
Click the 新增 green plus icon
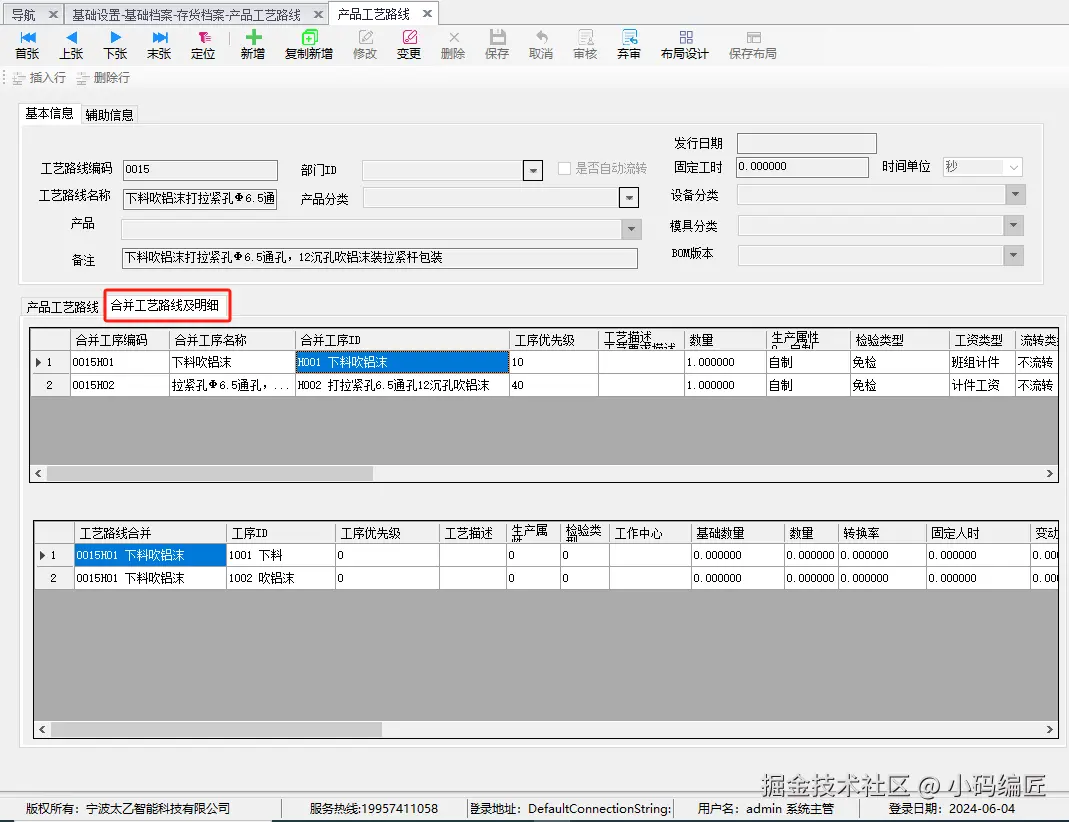pyautogui.click(x=253, y=45)
